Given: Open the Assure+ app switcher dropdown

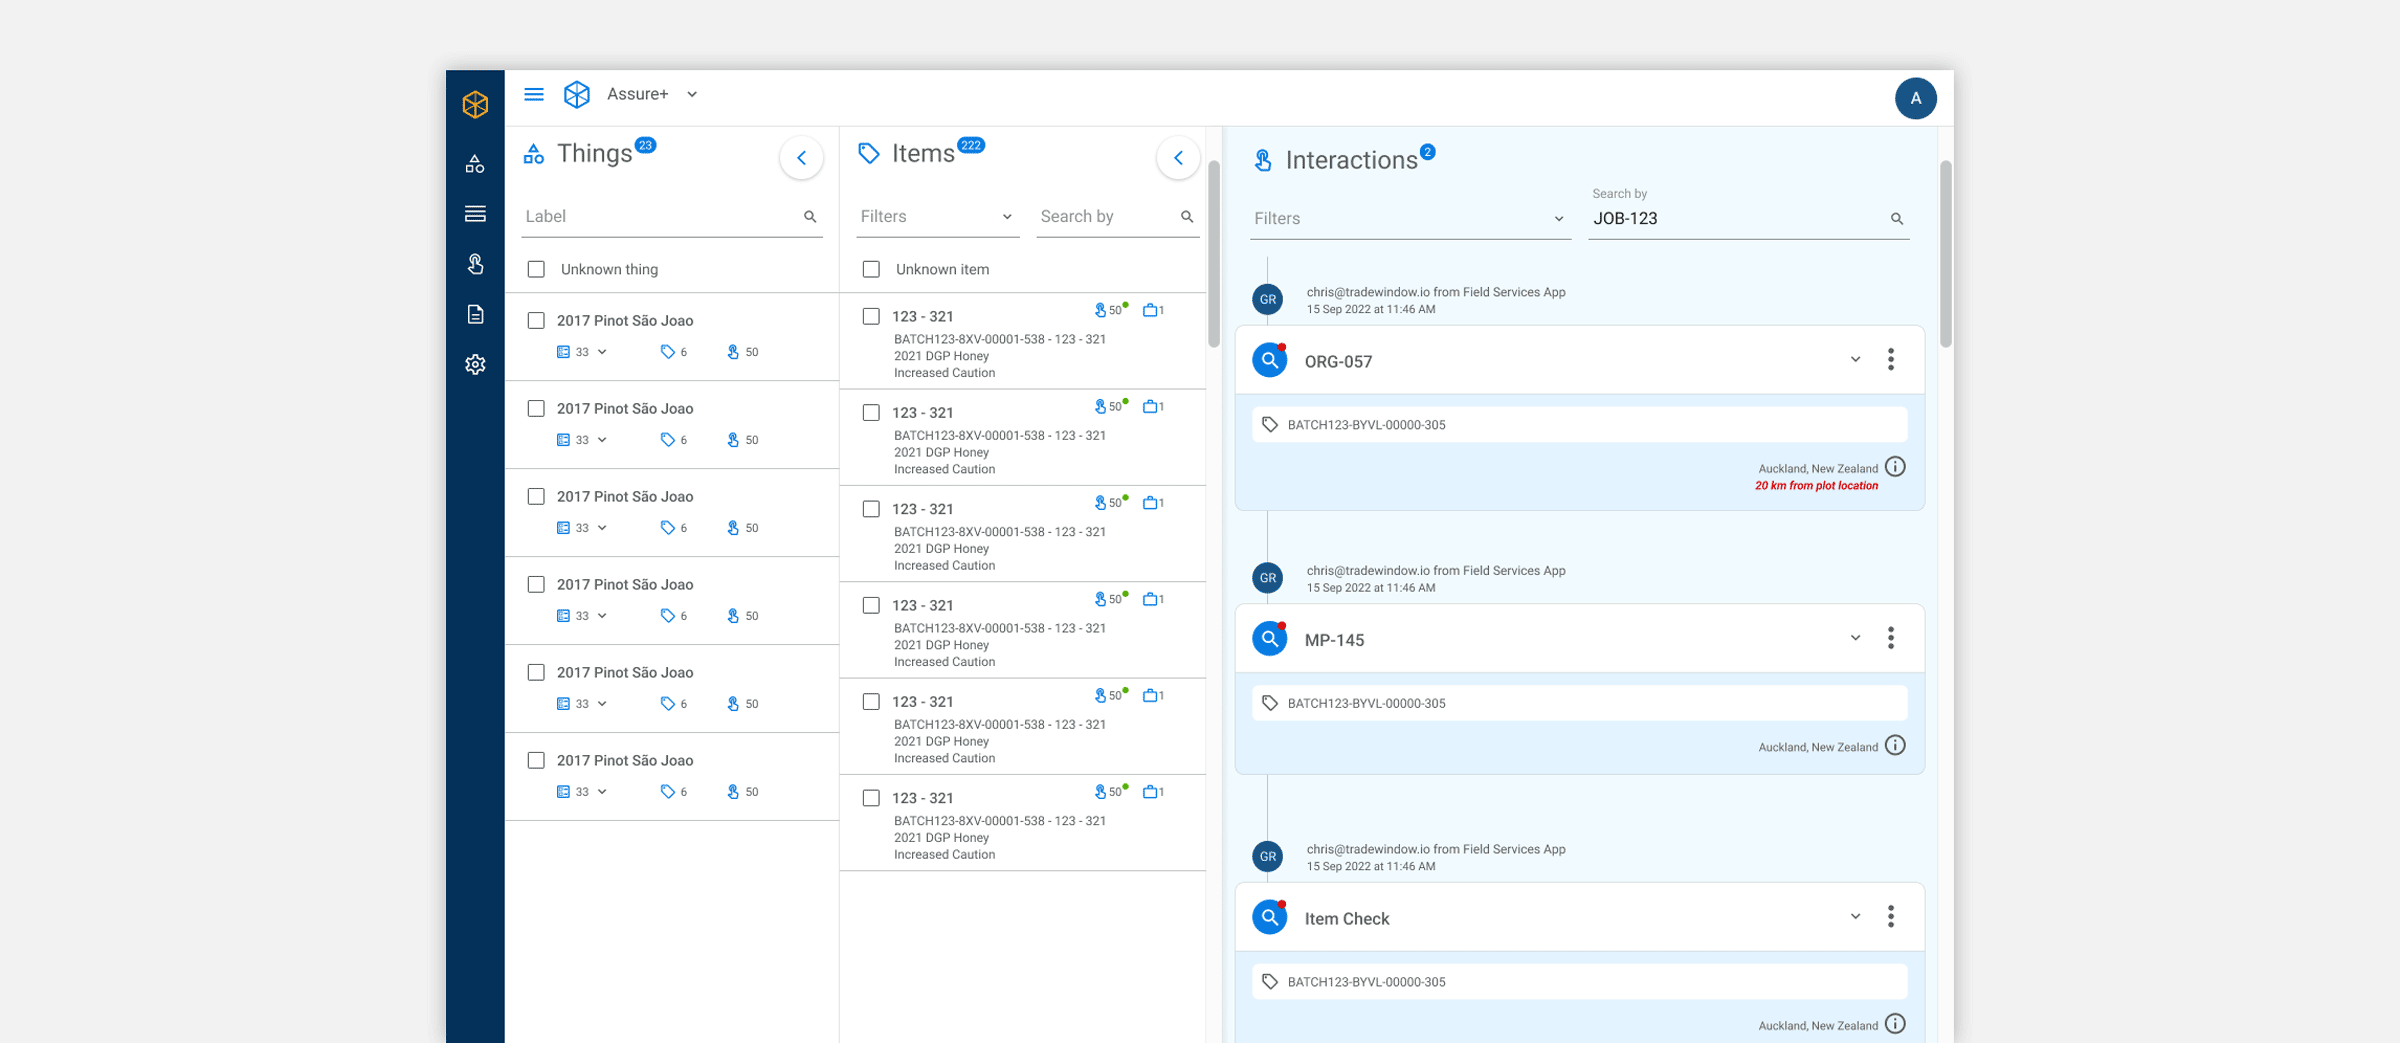Looking at the screenshot, I should coord(692,94).
